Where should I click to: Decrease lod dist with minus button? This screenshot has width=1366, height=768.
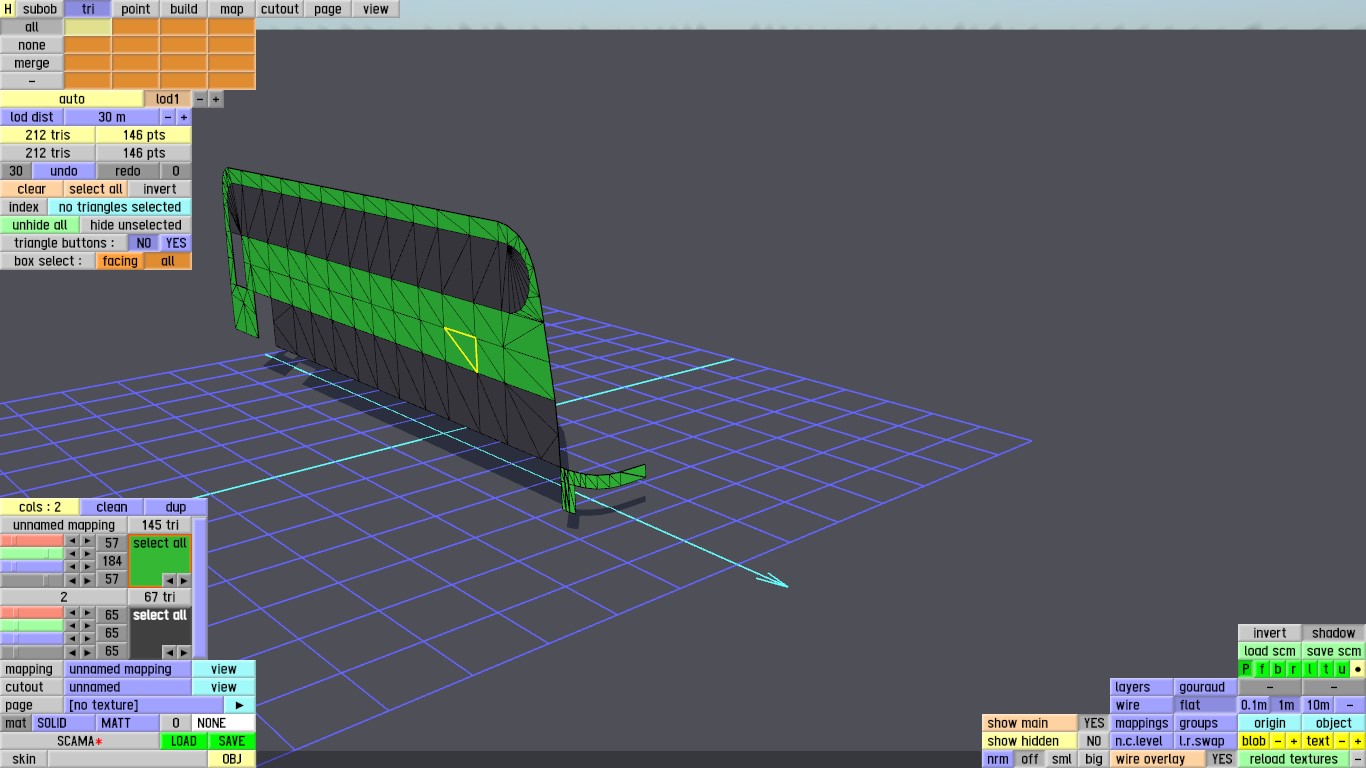tap(168, 117)
